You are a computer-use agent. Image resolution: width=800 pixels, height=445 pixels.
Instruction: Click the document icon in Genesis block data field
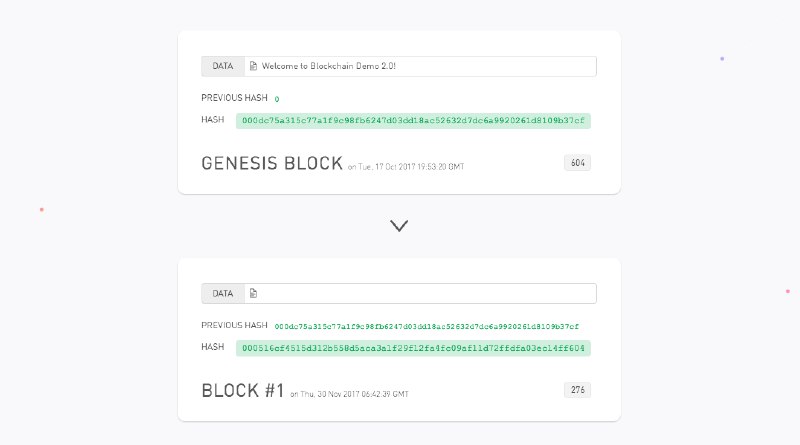coord(253,66)
